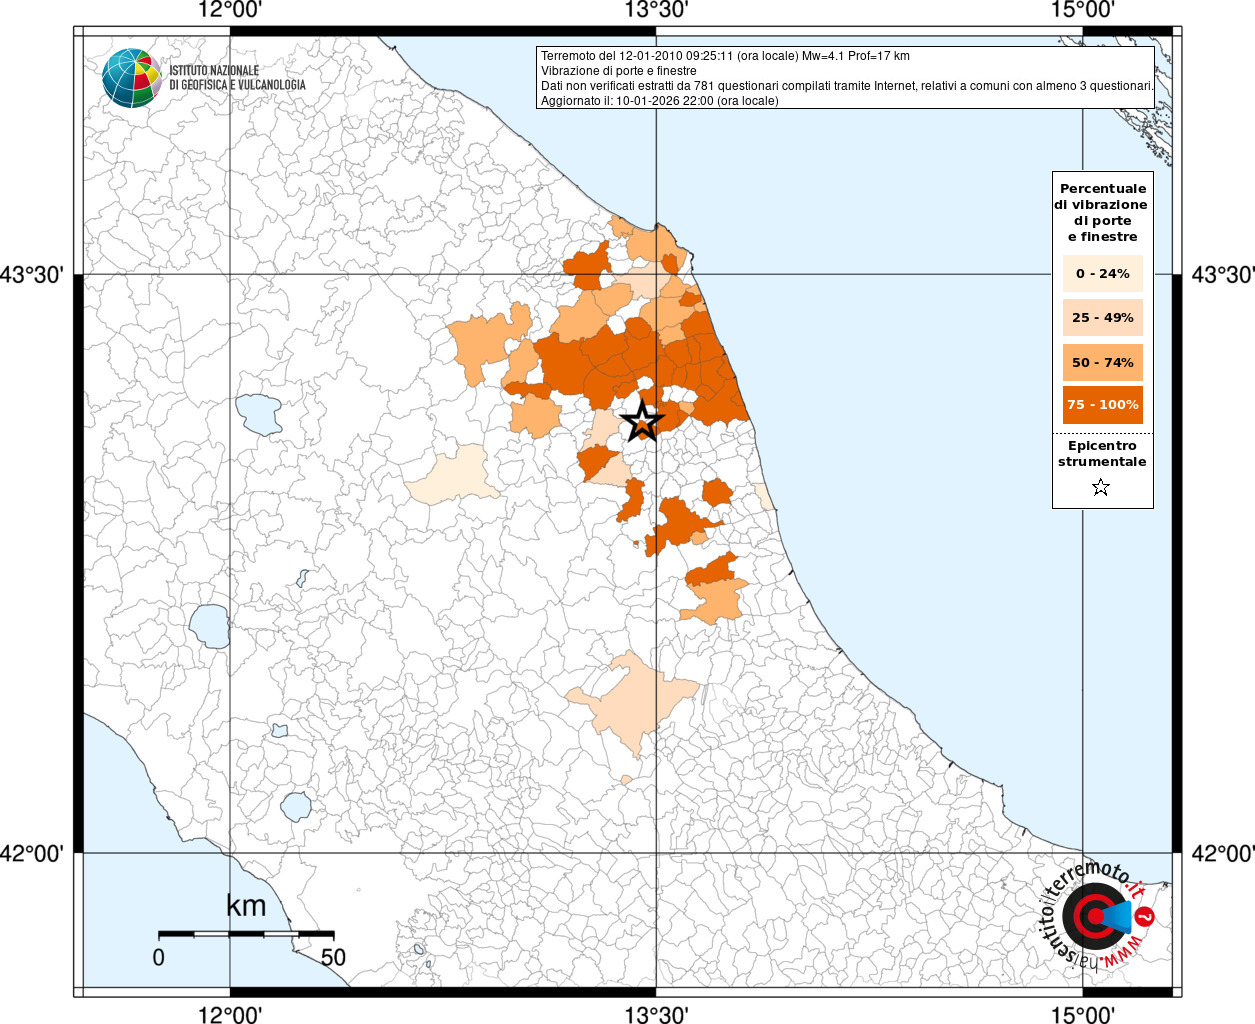The image size is (1255, 1024).
Task: Select the 25 - 49% legend swatch
Action: pos(1103,317)
